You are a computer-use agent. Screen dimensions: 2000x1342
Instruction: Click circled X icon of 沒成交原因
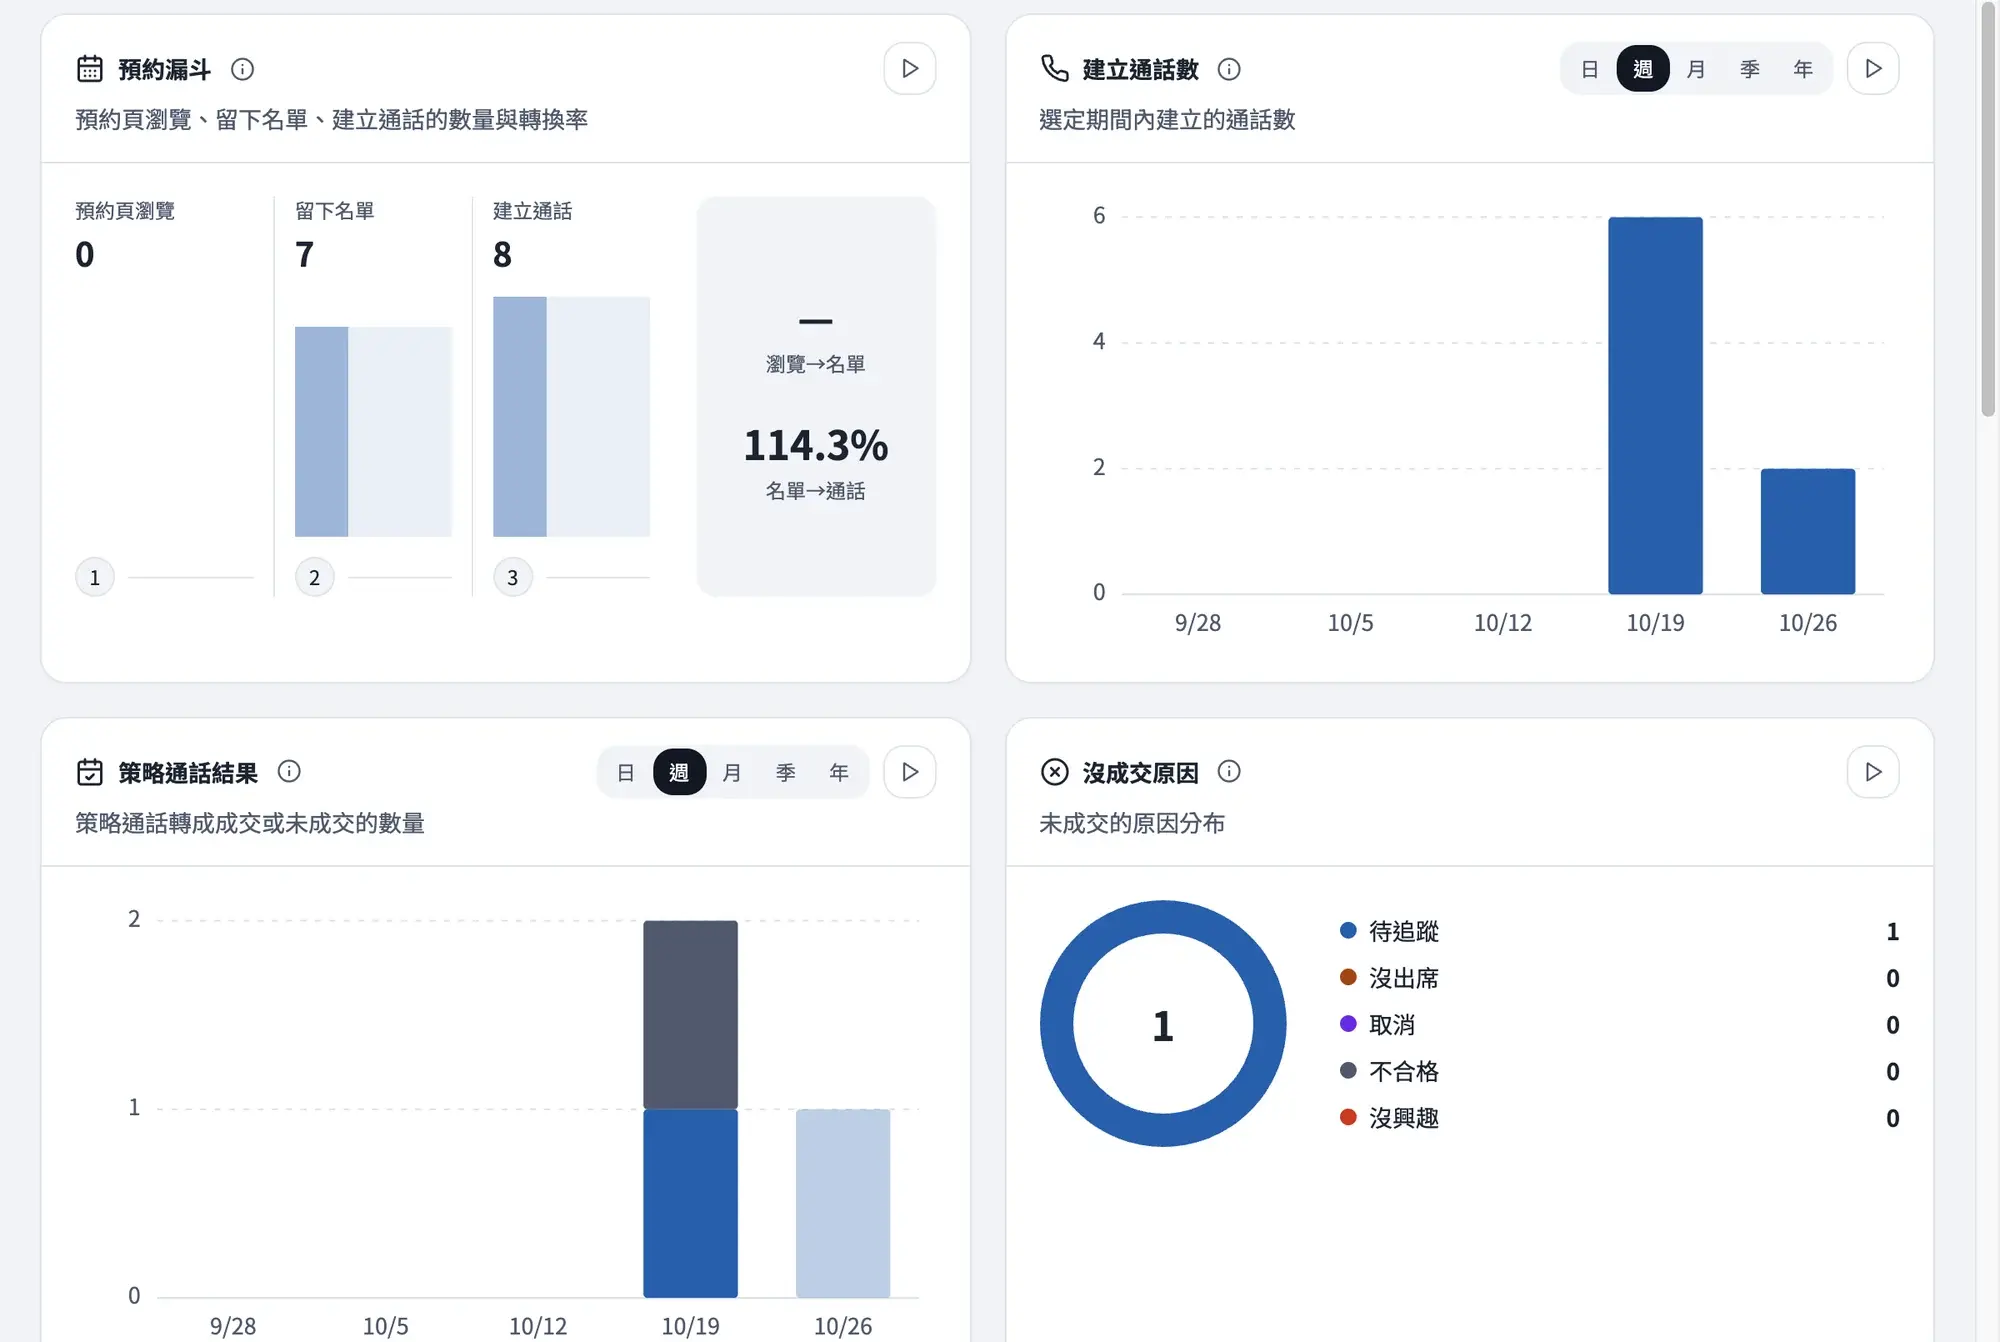[x=1055, y=772]
